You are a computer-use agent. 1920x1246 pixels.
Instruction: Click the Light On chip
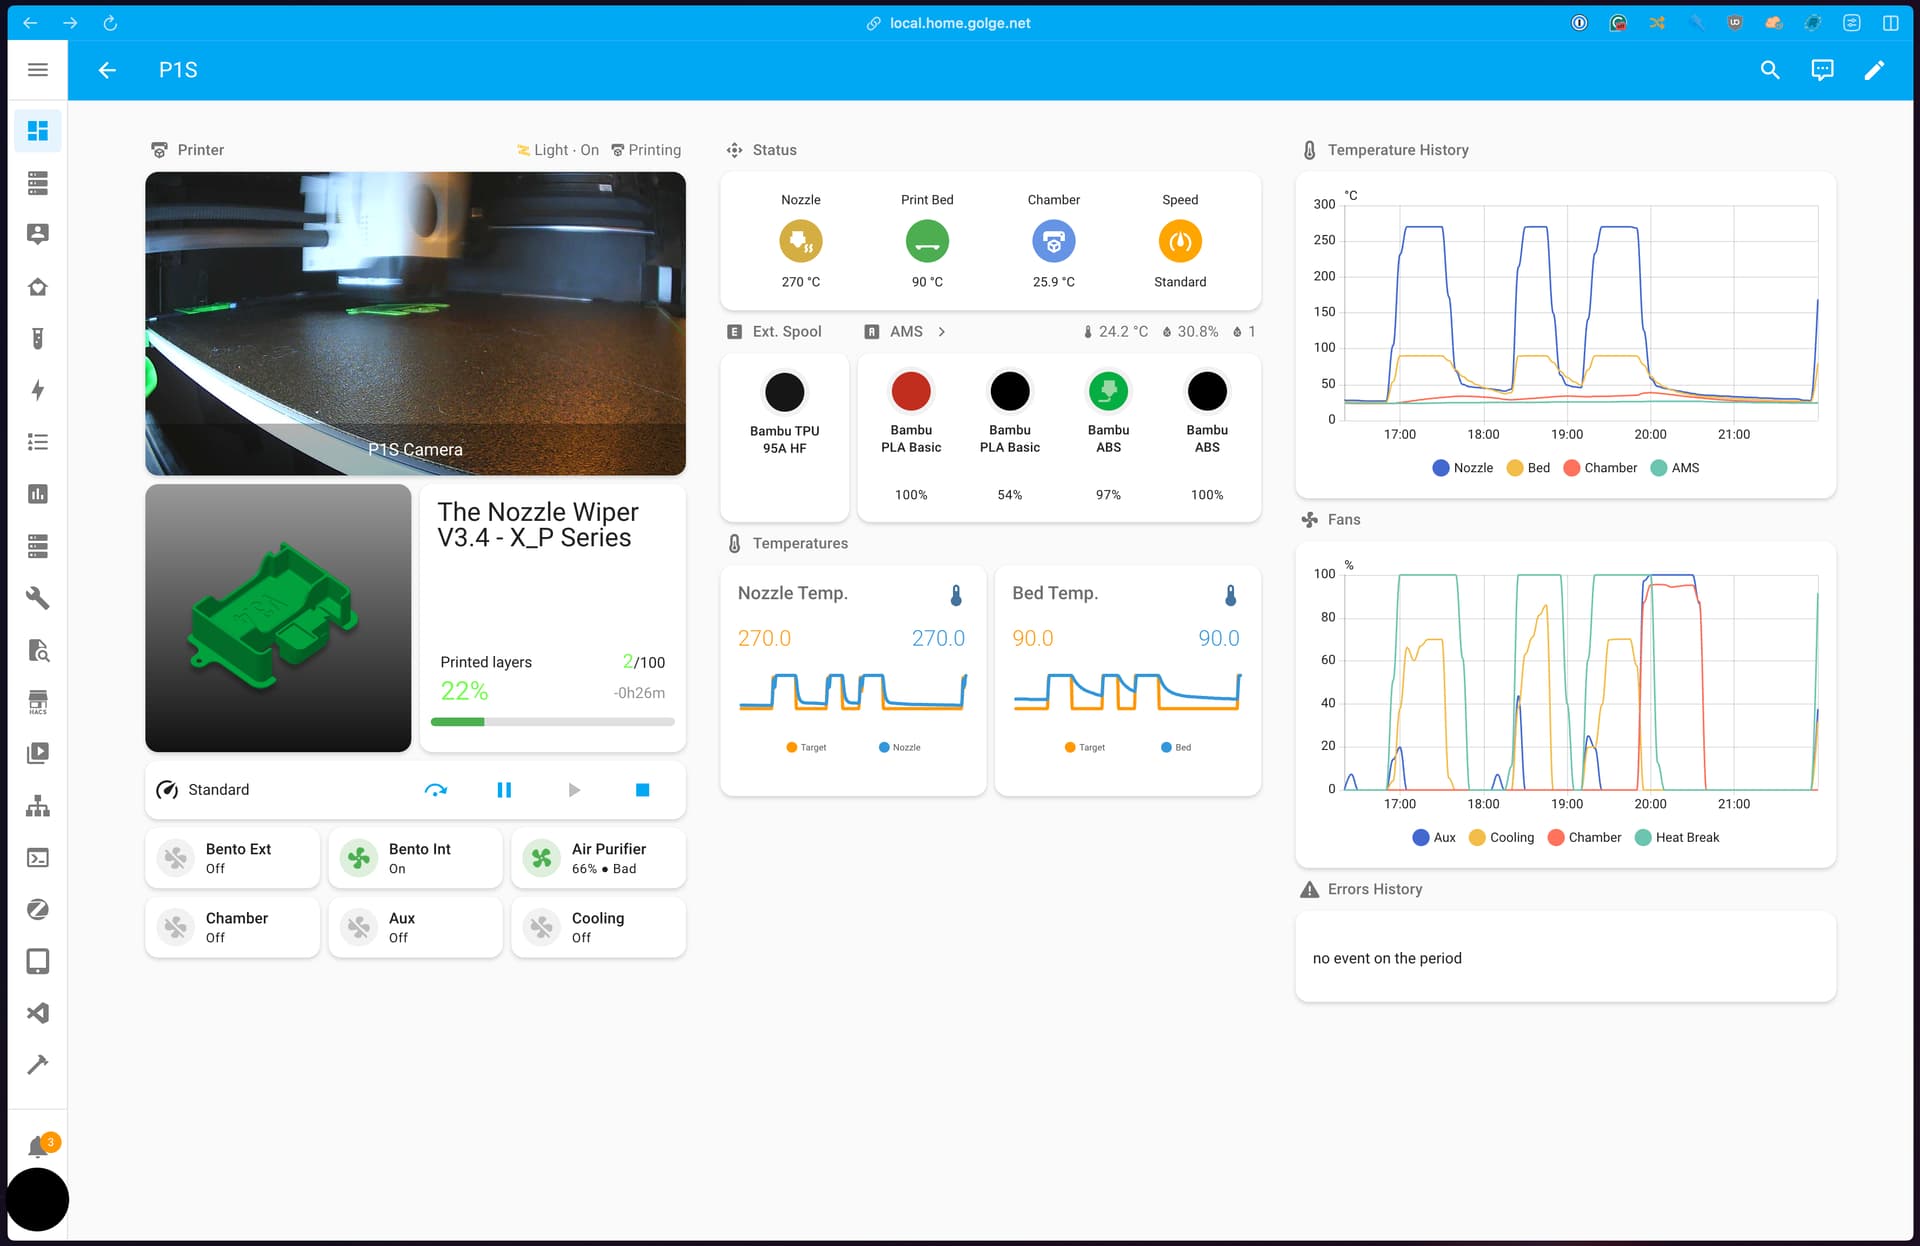(x=558, y=150)
